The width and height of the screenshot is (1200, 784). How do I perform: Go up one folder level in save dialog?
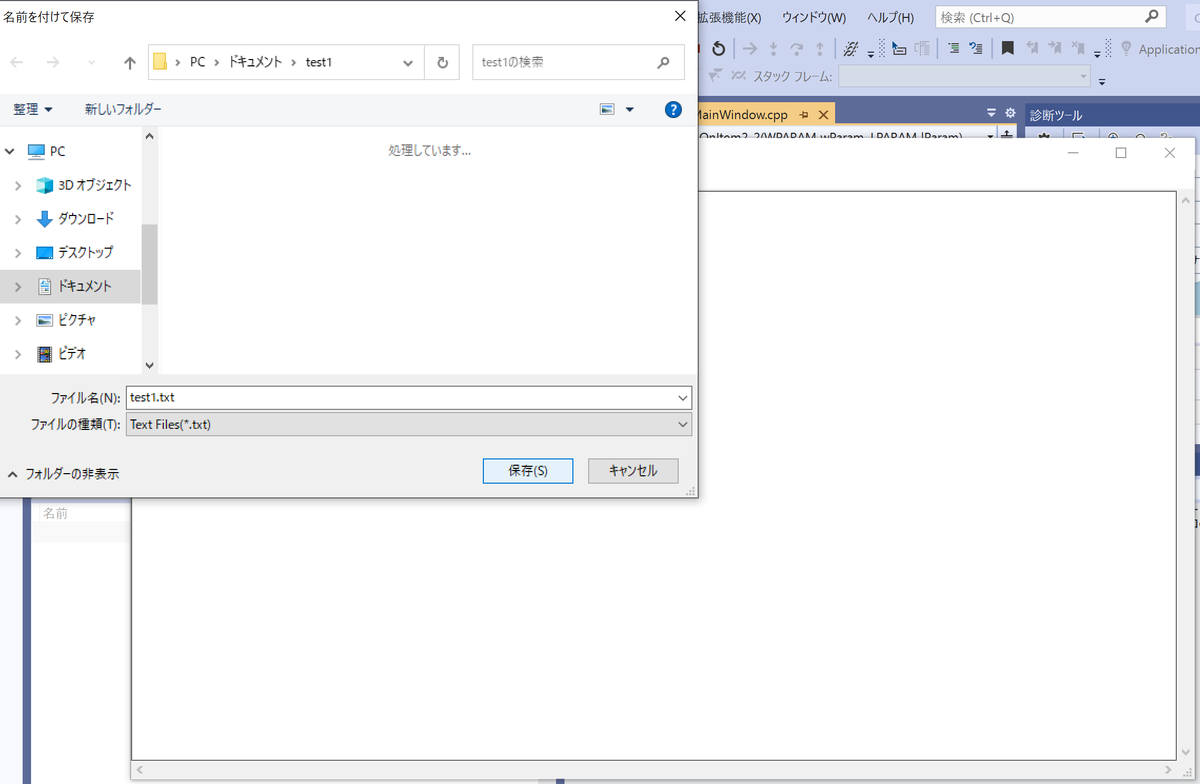pos(129,62)
